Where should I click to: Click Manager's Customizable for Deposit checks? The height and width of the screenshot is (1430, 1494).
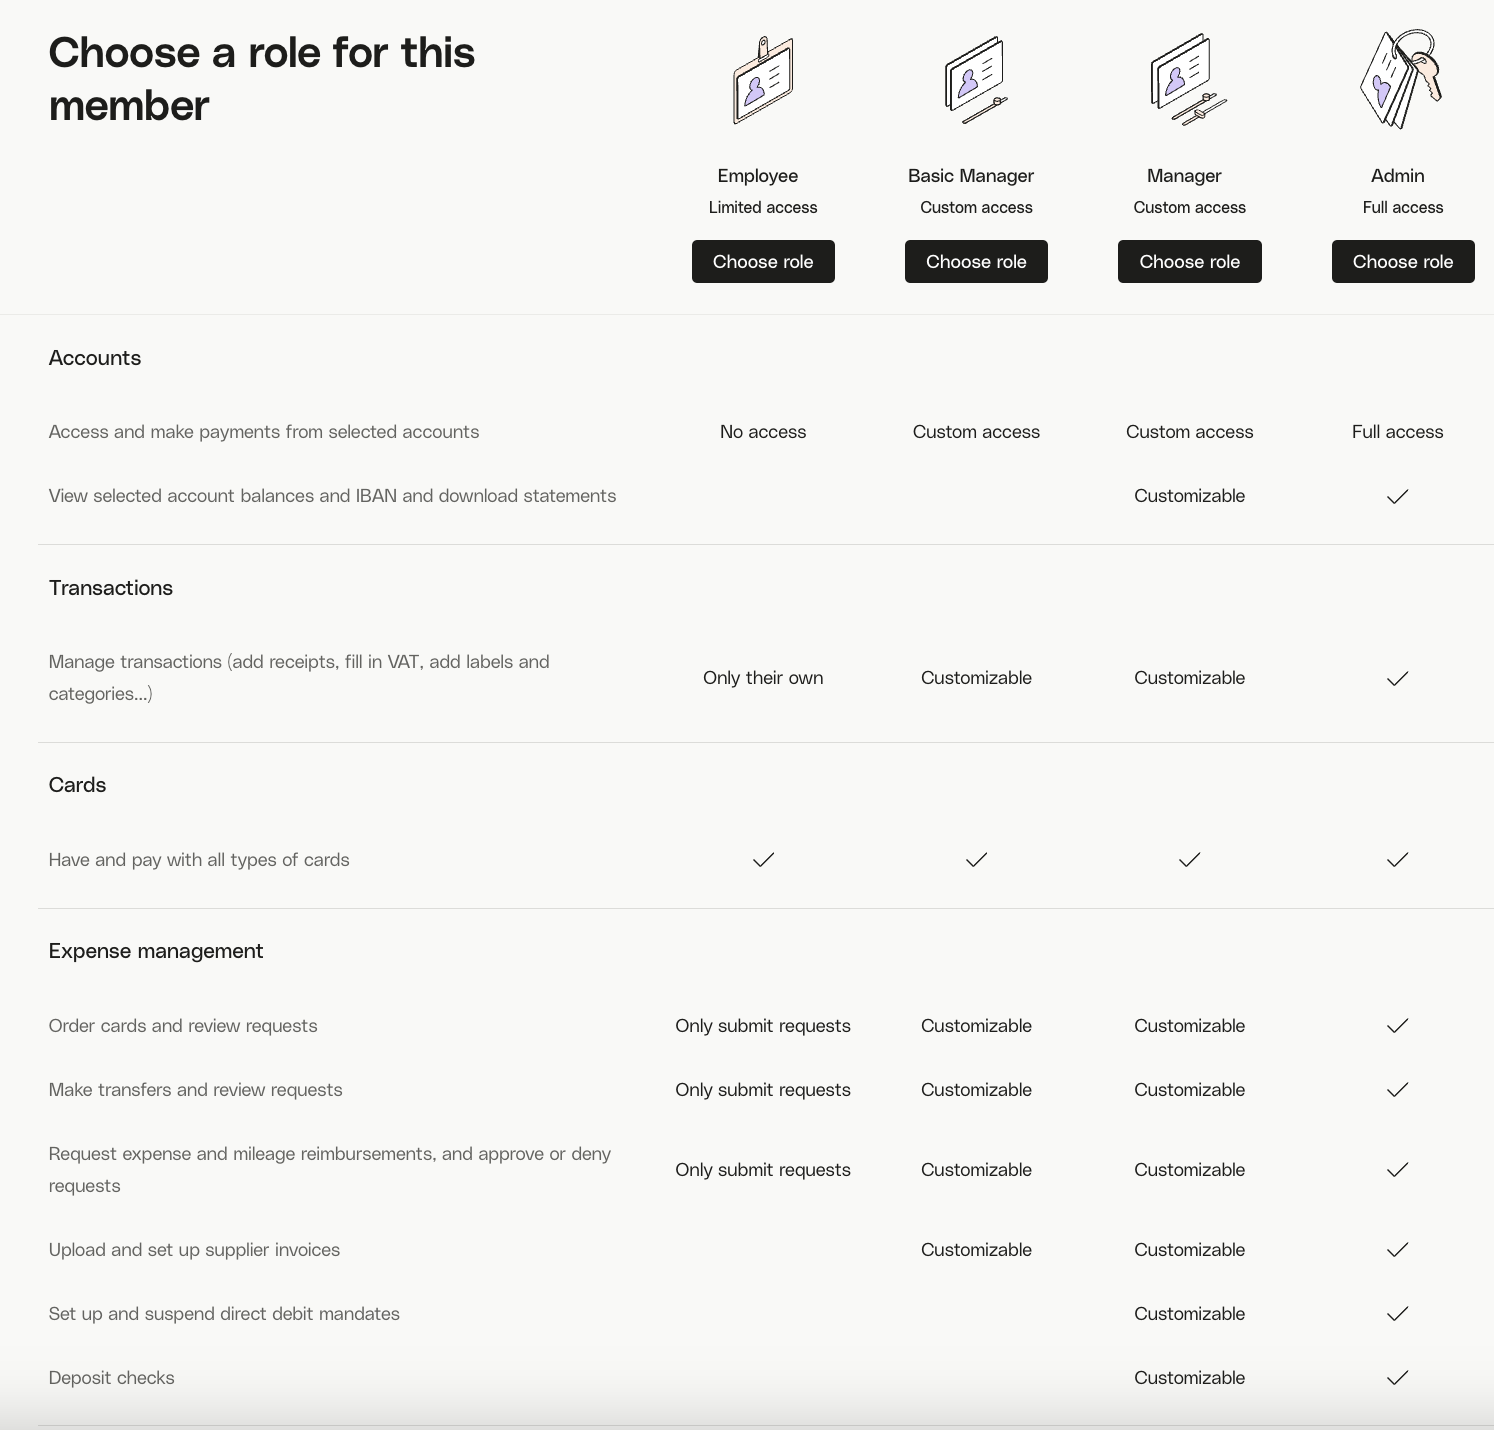click(1189, 1378)
